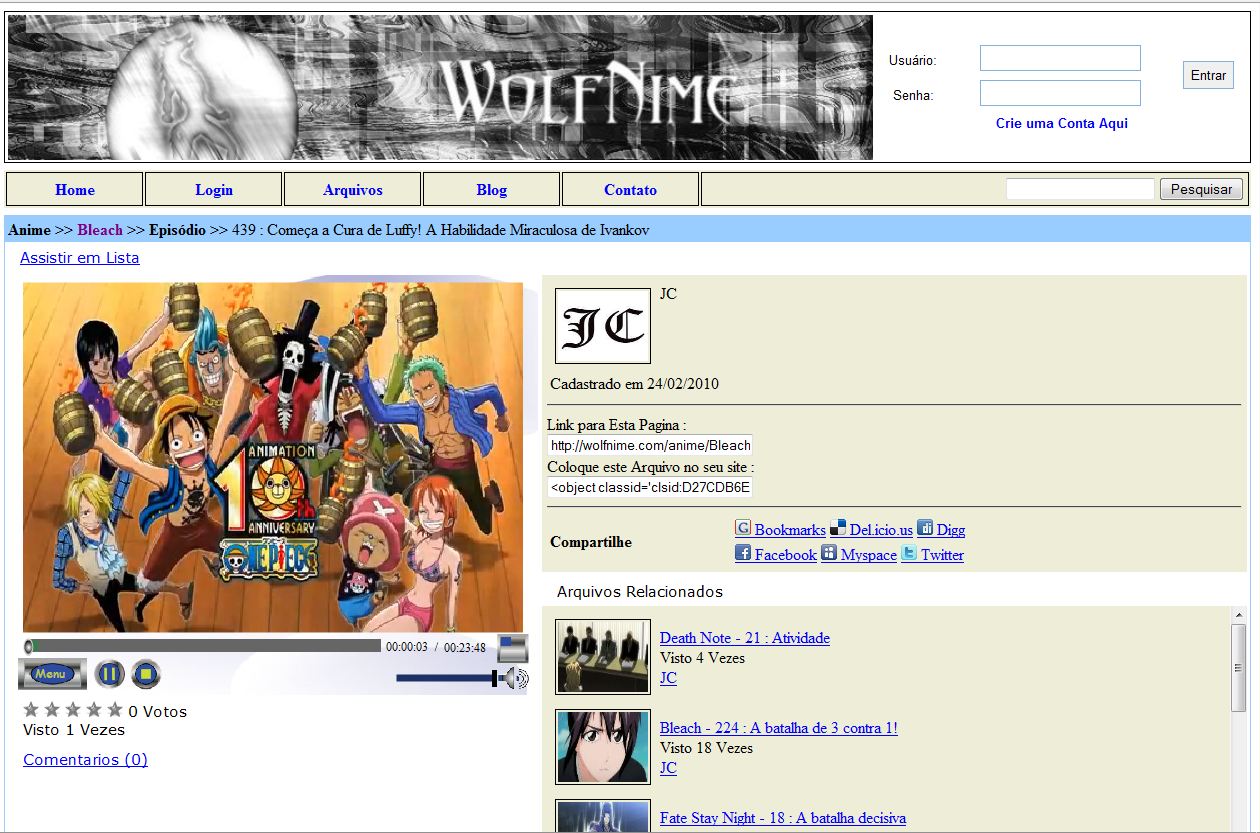This screenshot has height=833, width=1260.
Task: Click the Crie uma Conta Aqui link
Action: point(1061,123)
